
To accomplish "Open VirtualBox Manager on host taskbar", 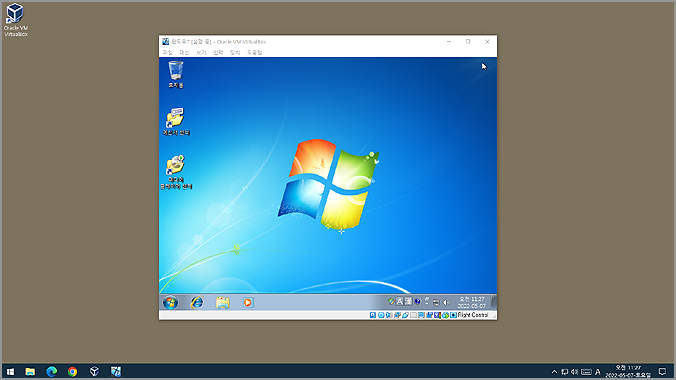I will pos(94,371).
